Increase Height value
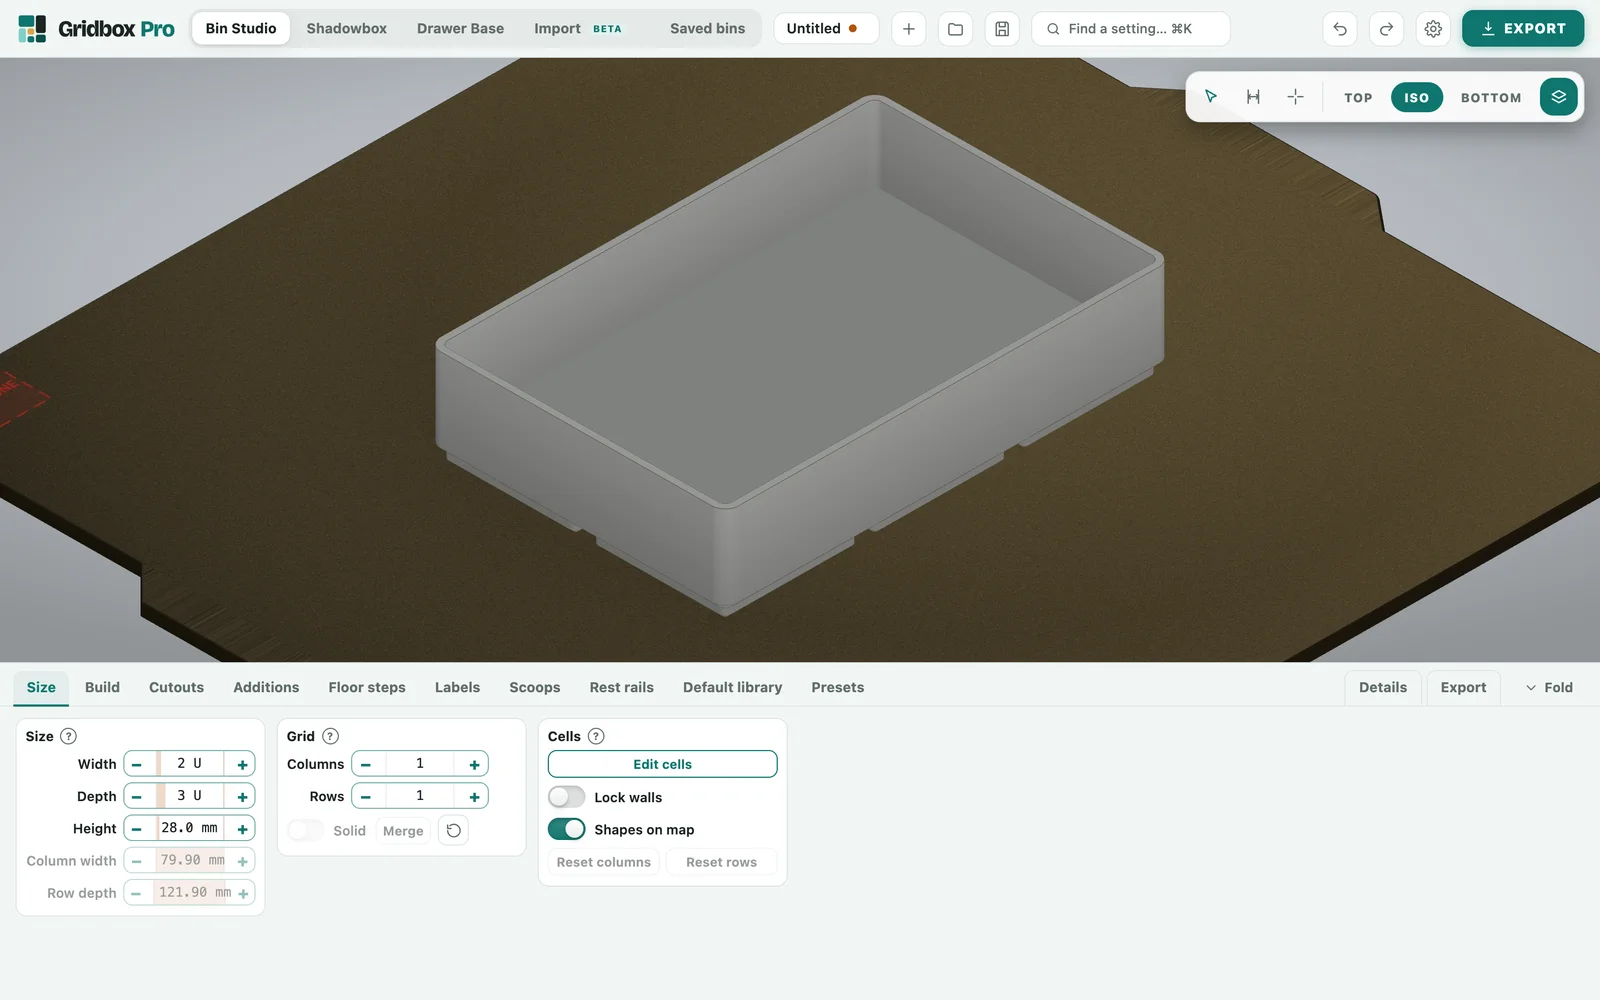The image size is (1600, 1000). [242, 828]
